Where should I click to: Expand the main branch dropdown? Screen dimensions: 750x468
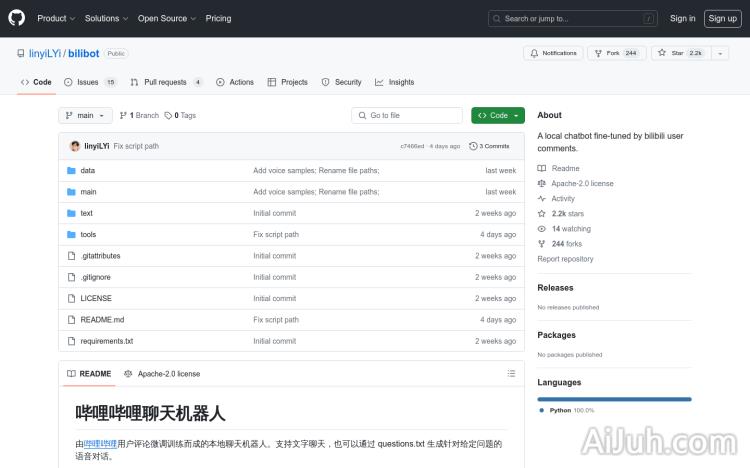[85, 115]
